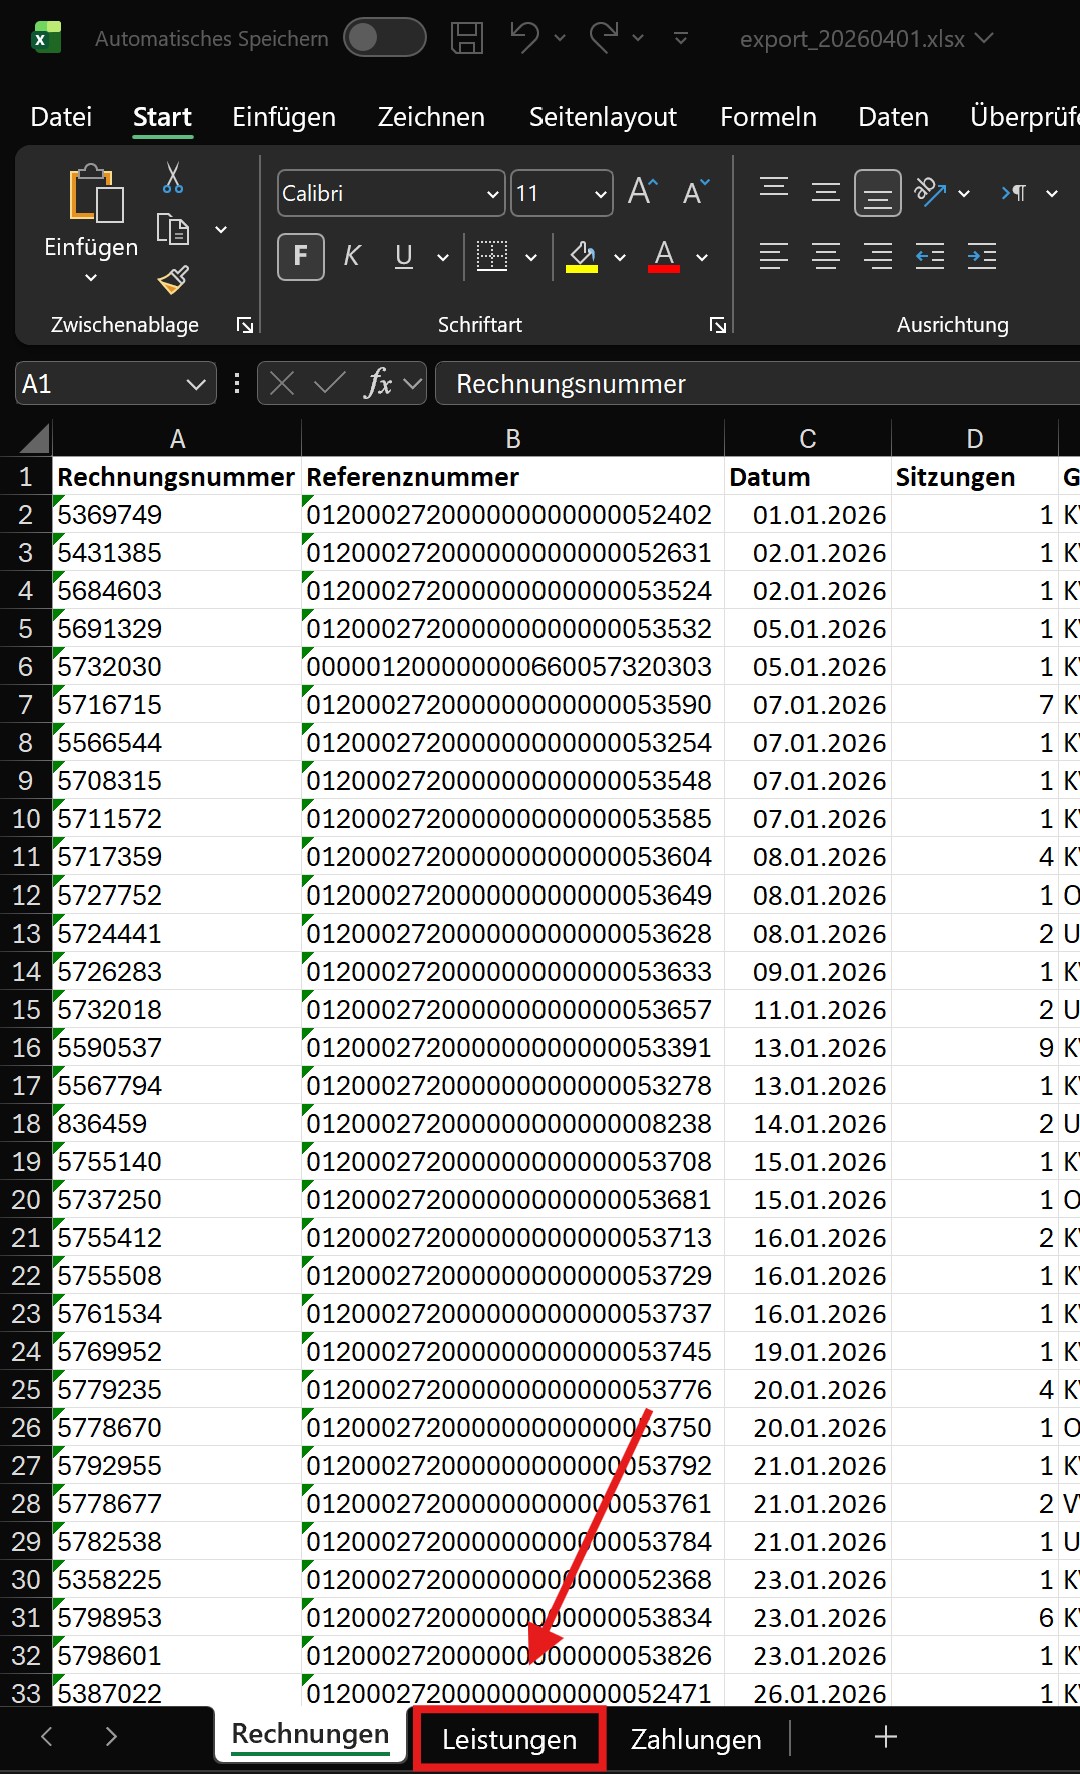Click the Format Painter brush icon

coord(173,280)
